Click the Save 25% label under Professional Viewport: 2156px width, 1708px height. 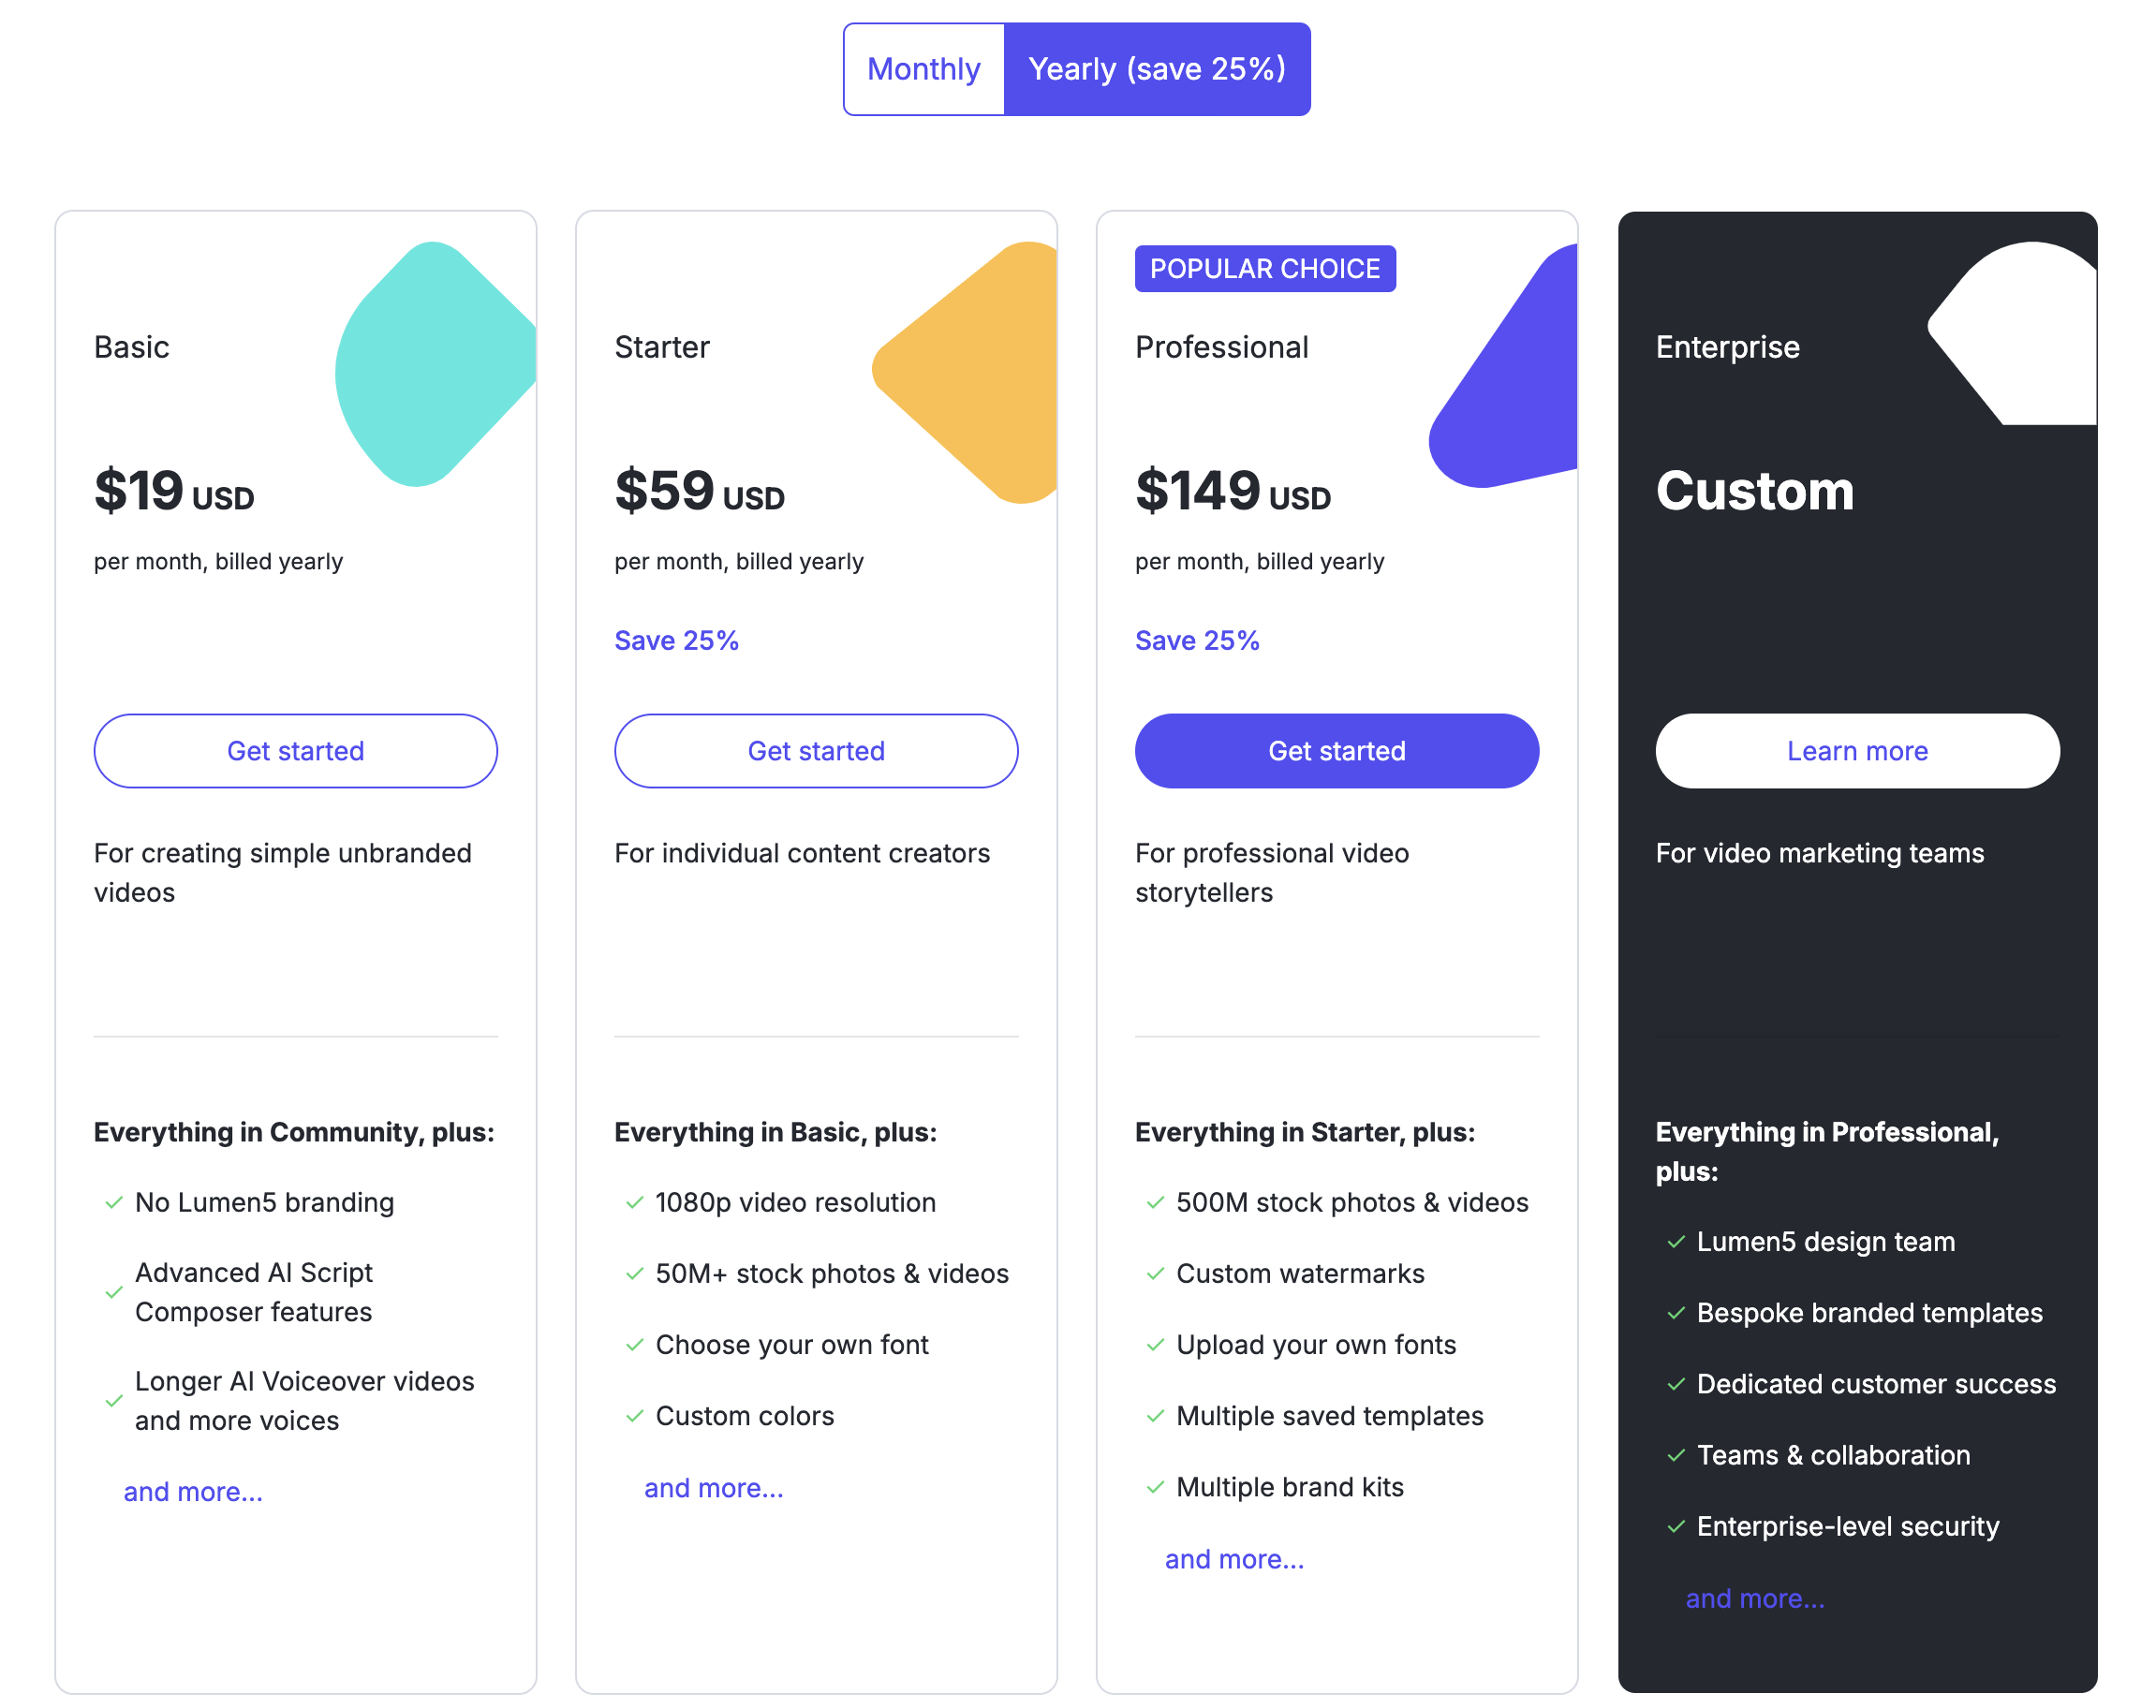[x=1197, y=640]
